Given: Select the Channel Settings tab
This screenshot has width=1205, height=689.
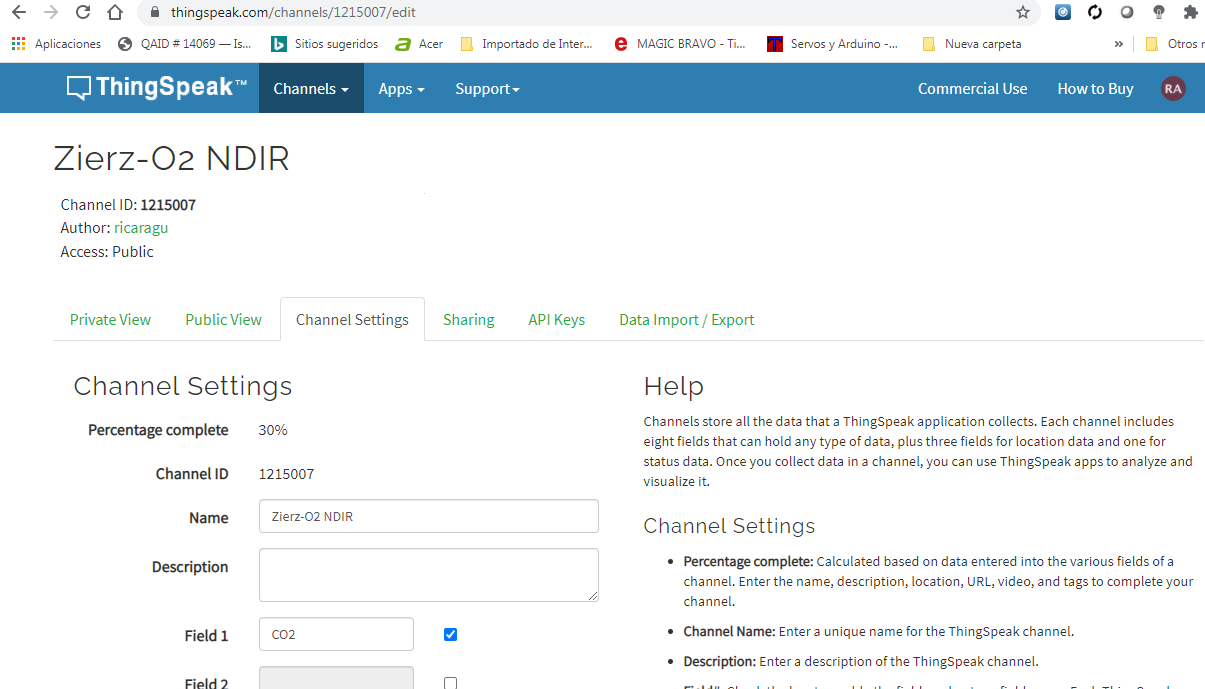Looking at the screenshot, I should point(352,320).
